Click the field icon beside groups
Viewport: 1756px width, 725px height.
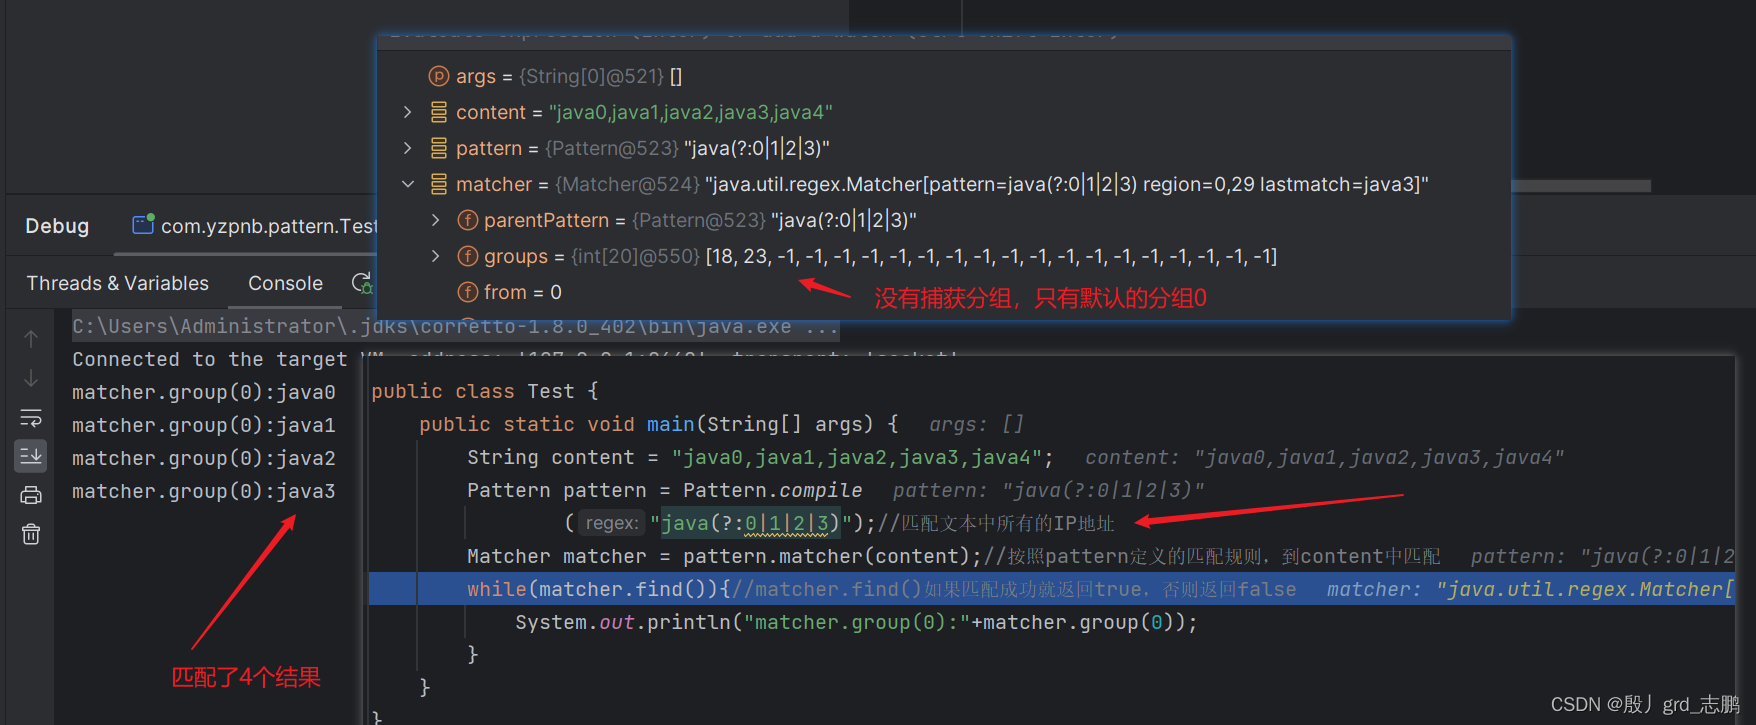[x=467, y=256]
